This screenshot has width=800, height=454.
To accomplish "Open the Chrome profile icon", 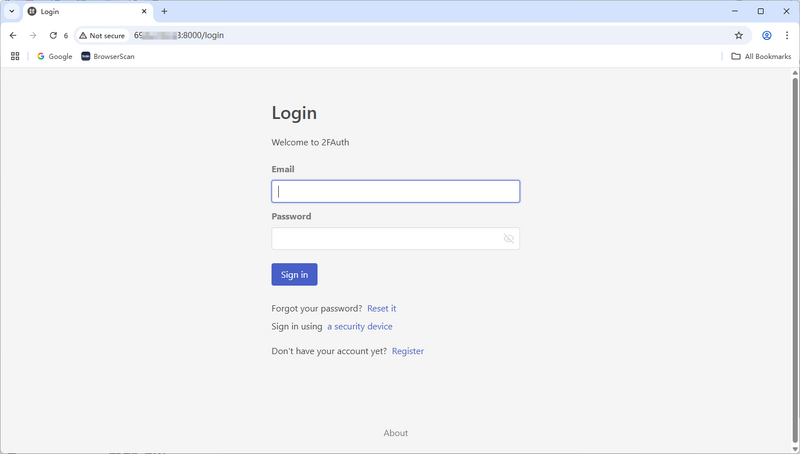I will pyautogui.click(x=767, y=35).
